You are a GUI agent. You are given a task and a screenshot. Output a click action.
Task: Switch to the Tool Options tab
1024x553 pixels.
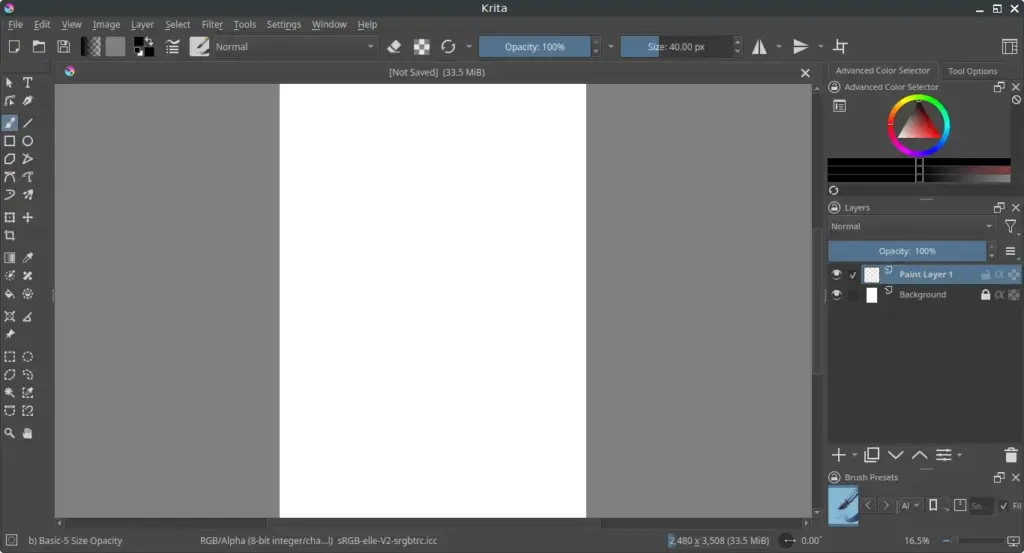[x=972, y=71]
